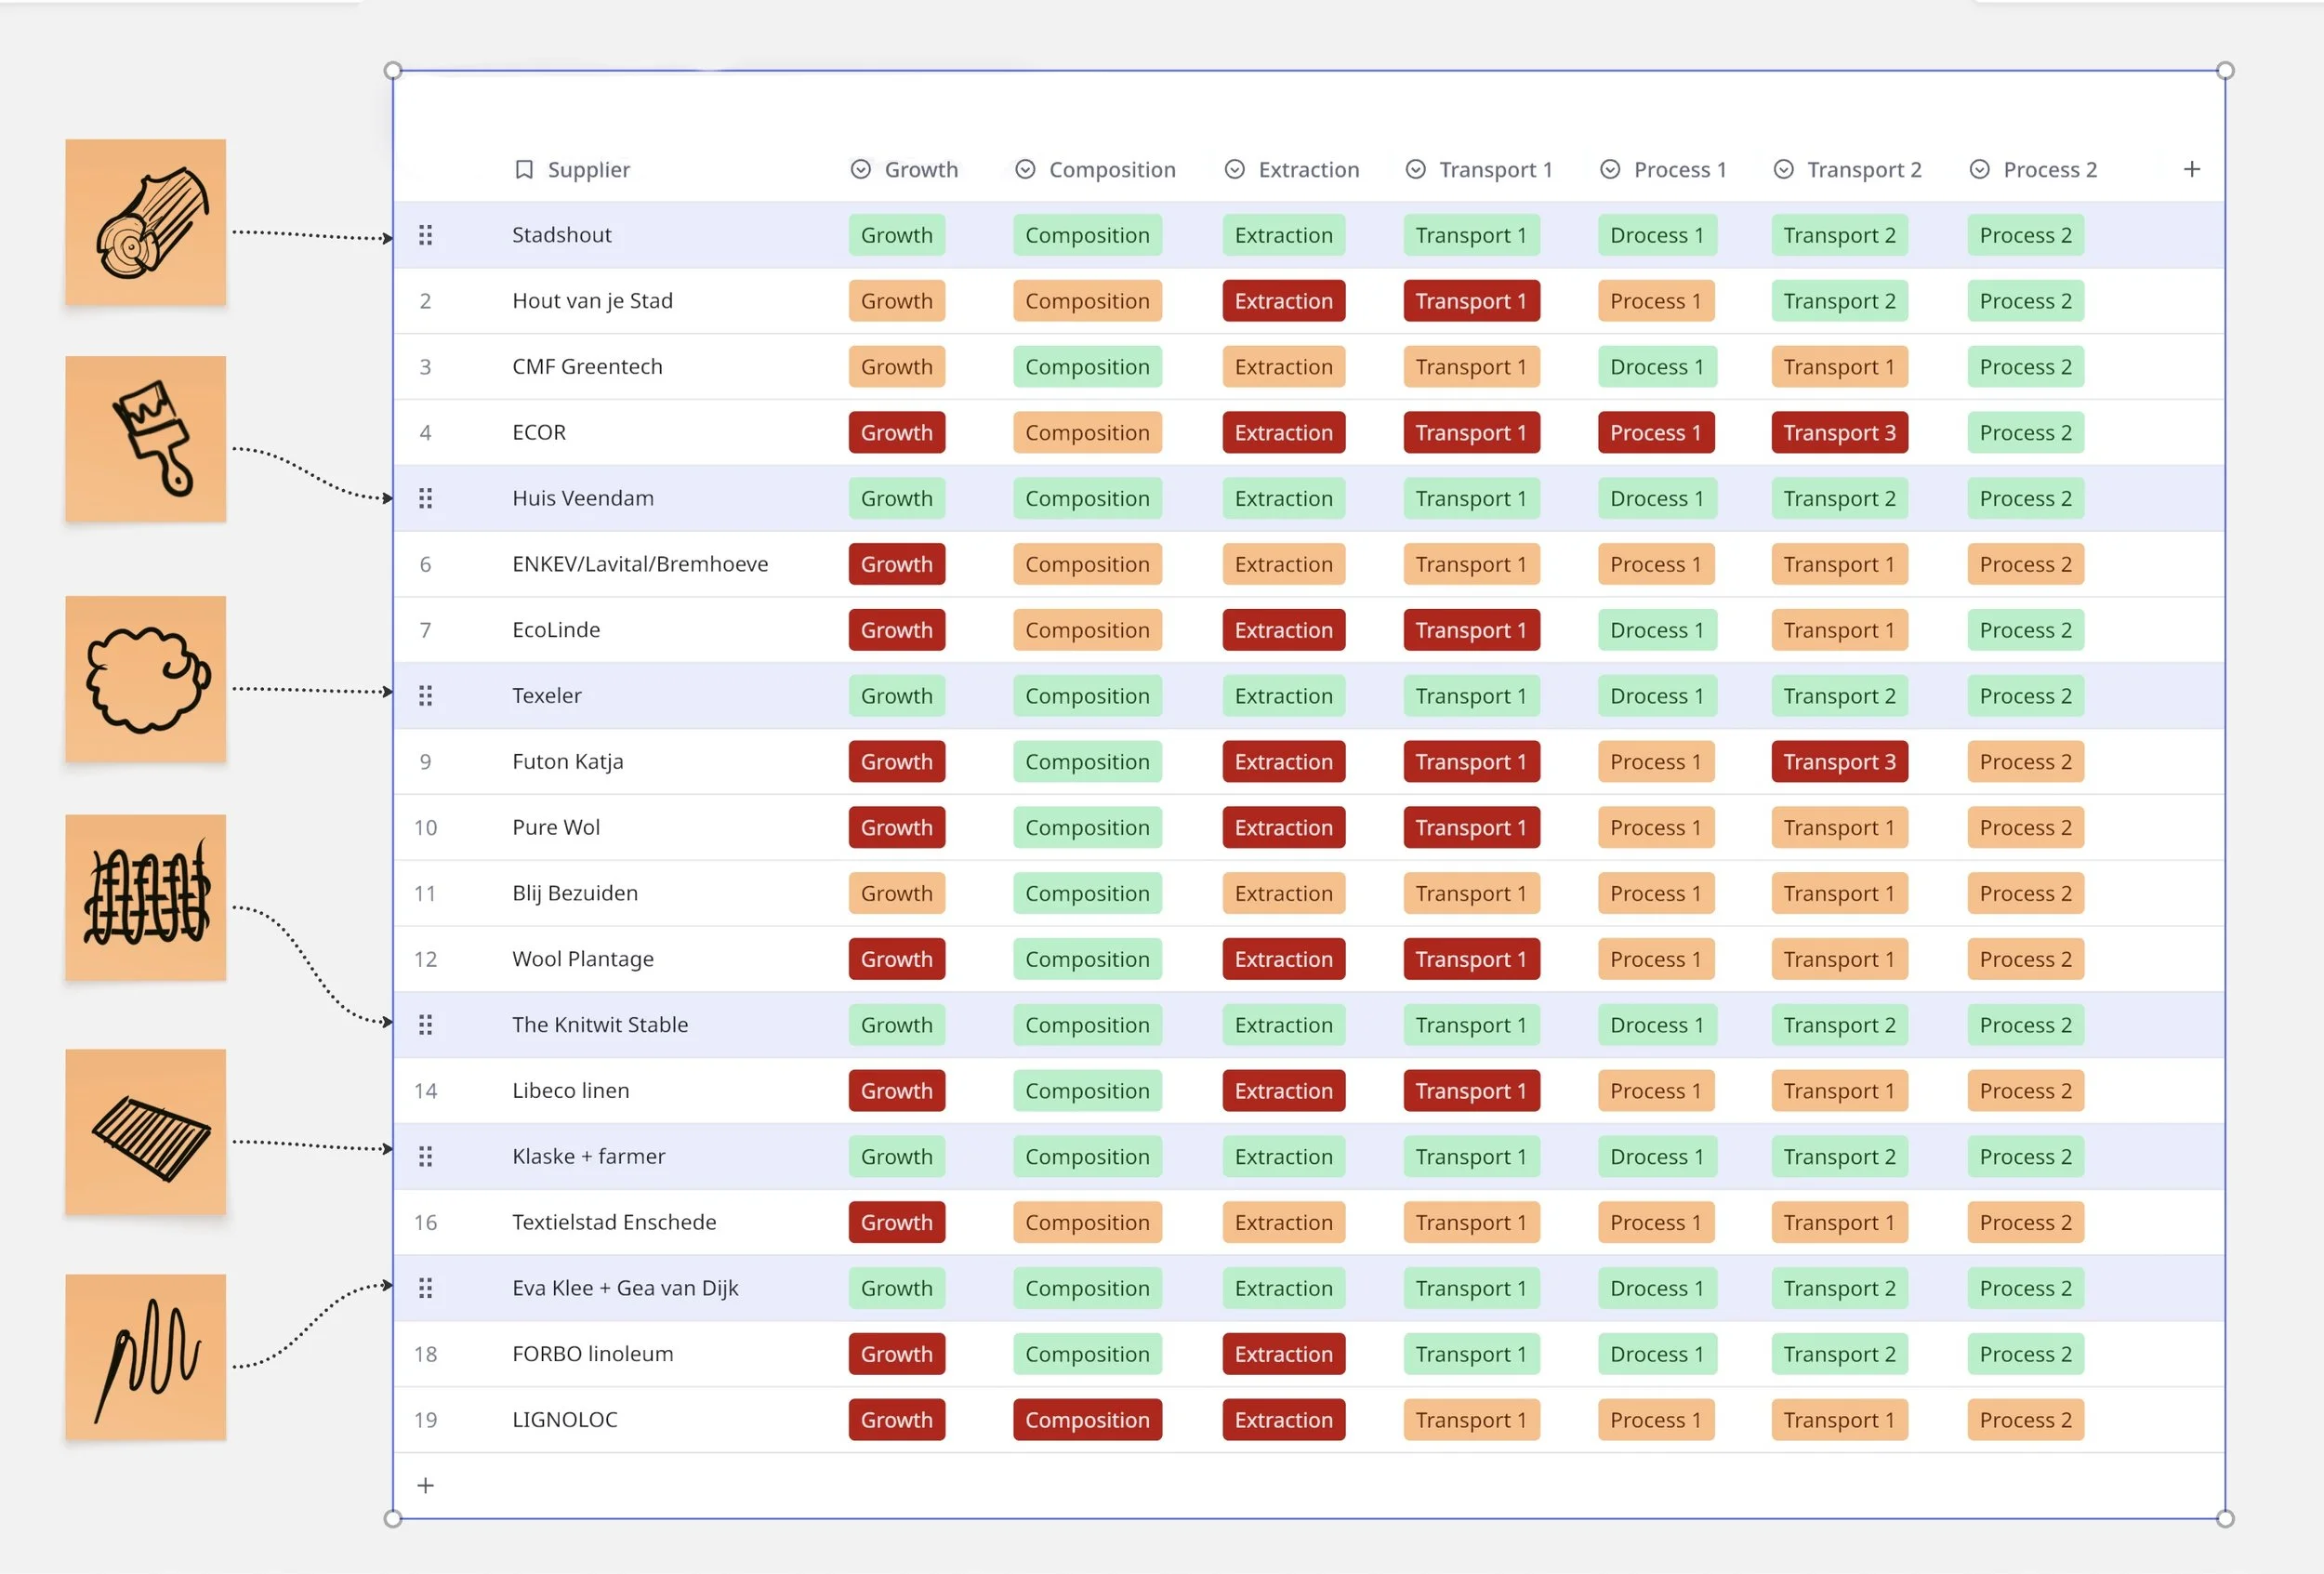
Task: Click the wood log sticky note icon
Action: (146, 222)
